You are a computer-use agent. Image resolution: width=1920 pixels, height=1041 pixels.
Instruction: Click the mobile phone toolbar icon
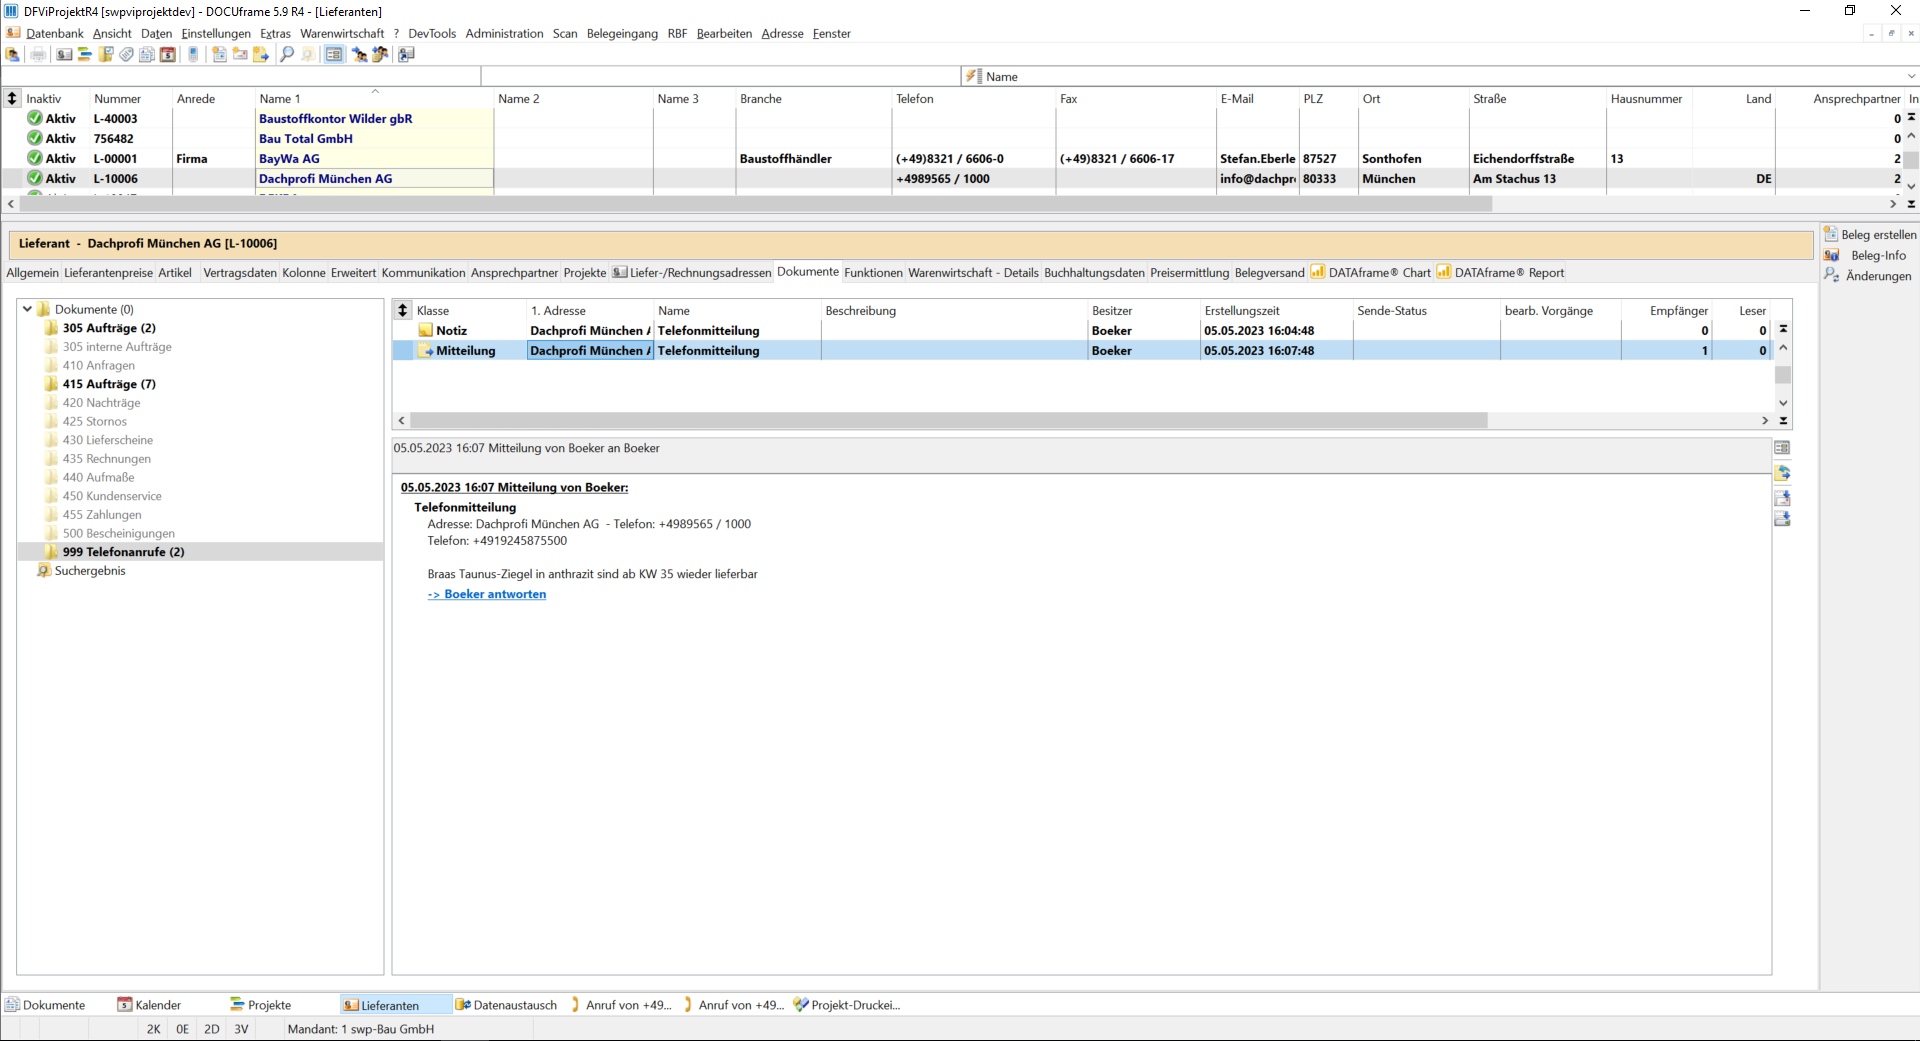click(193, 54)
